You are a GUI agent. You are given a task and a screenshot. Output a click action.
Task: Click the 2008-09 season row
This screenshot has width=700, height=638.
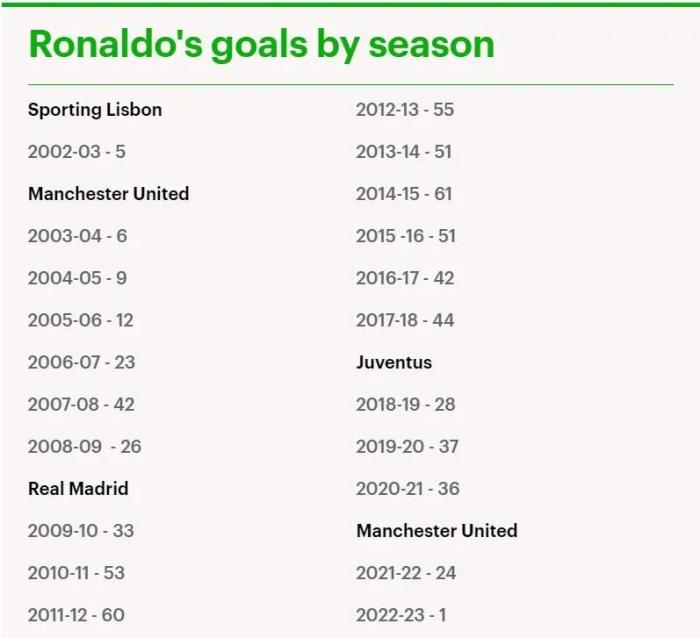point(84,446)
